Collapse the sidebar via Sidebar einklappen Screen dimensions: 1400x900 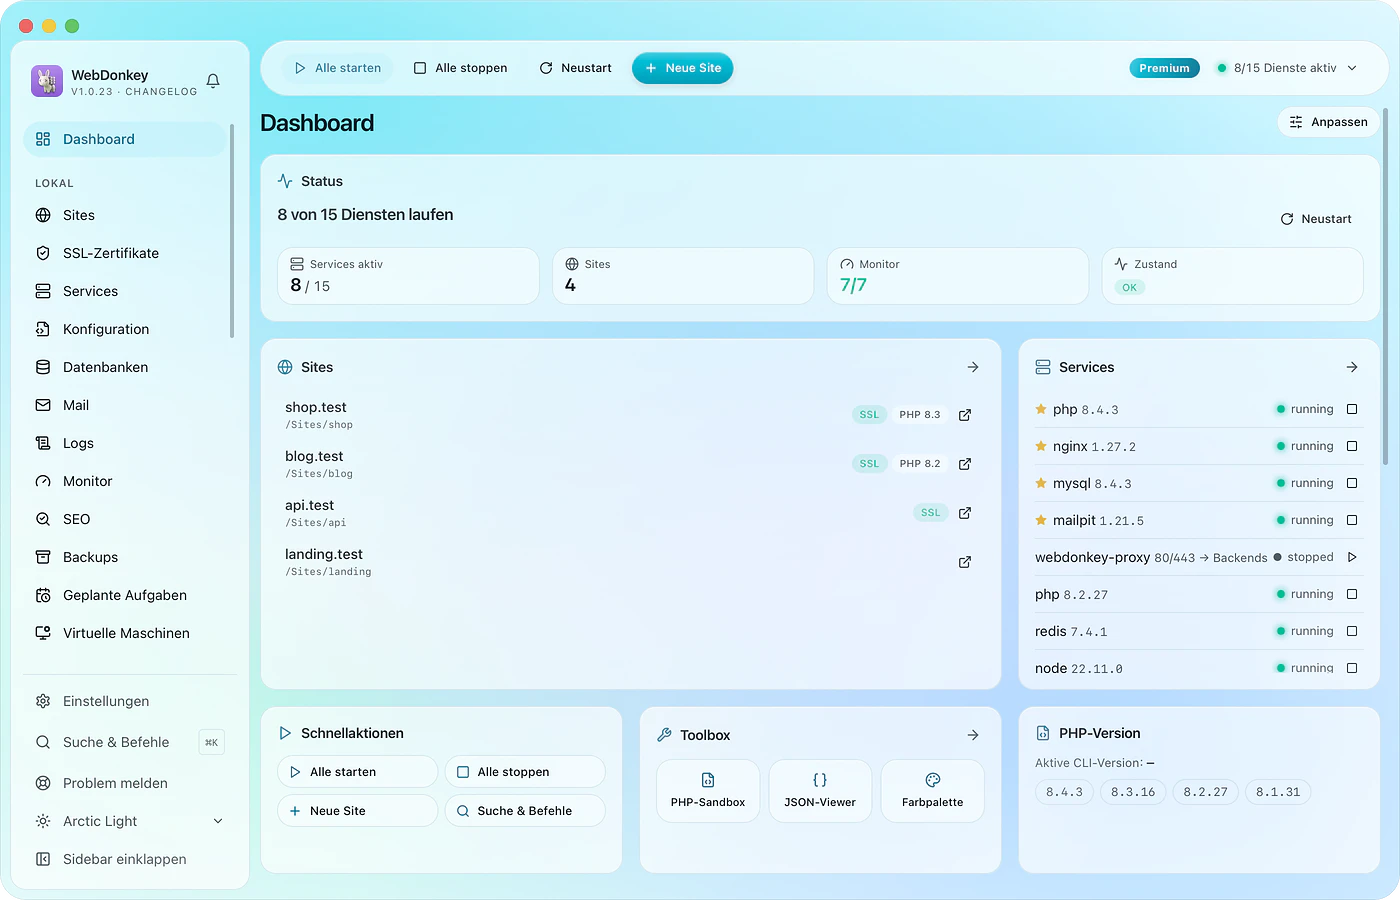pos(129,859)
